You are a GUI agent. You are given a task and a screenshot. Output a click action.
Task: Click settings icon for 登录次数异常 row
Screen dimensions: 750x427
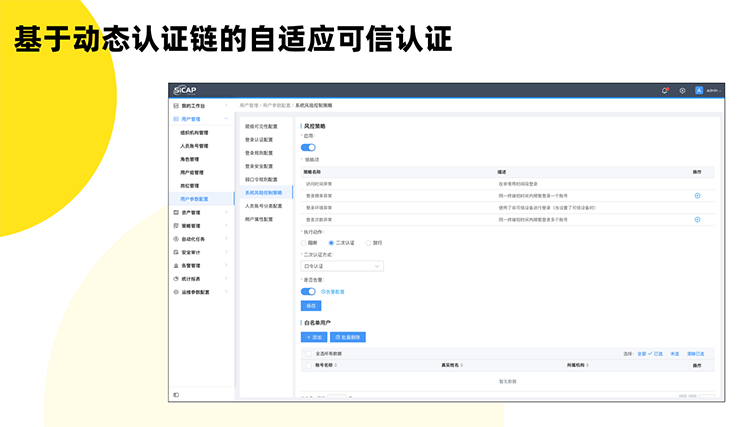coord(697,219)
